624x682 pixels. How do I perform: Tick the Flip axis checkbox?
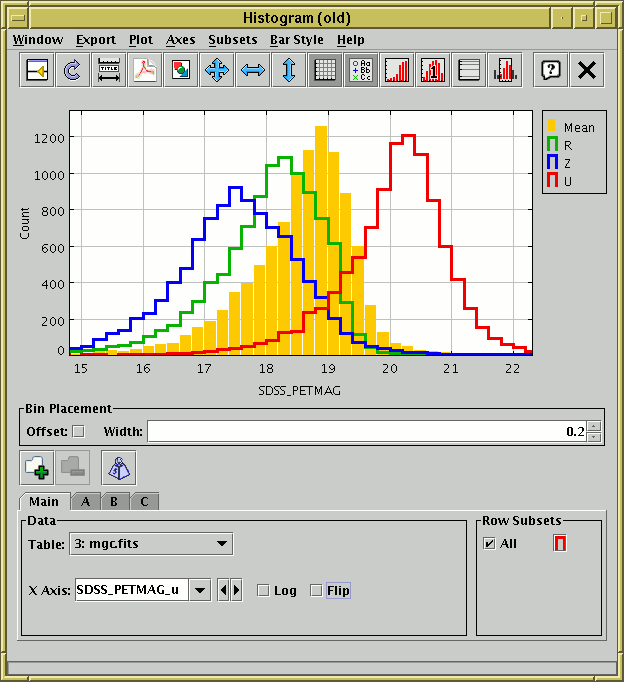click(317, 591)
